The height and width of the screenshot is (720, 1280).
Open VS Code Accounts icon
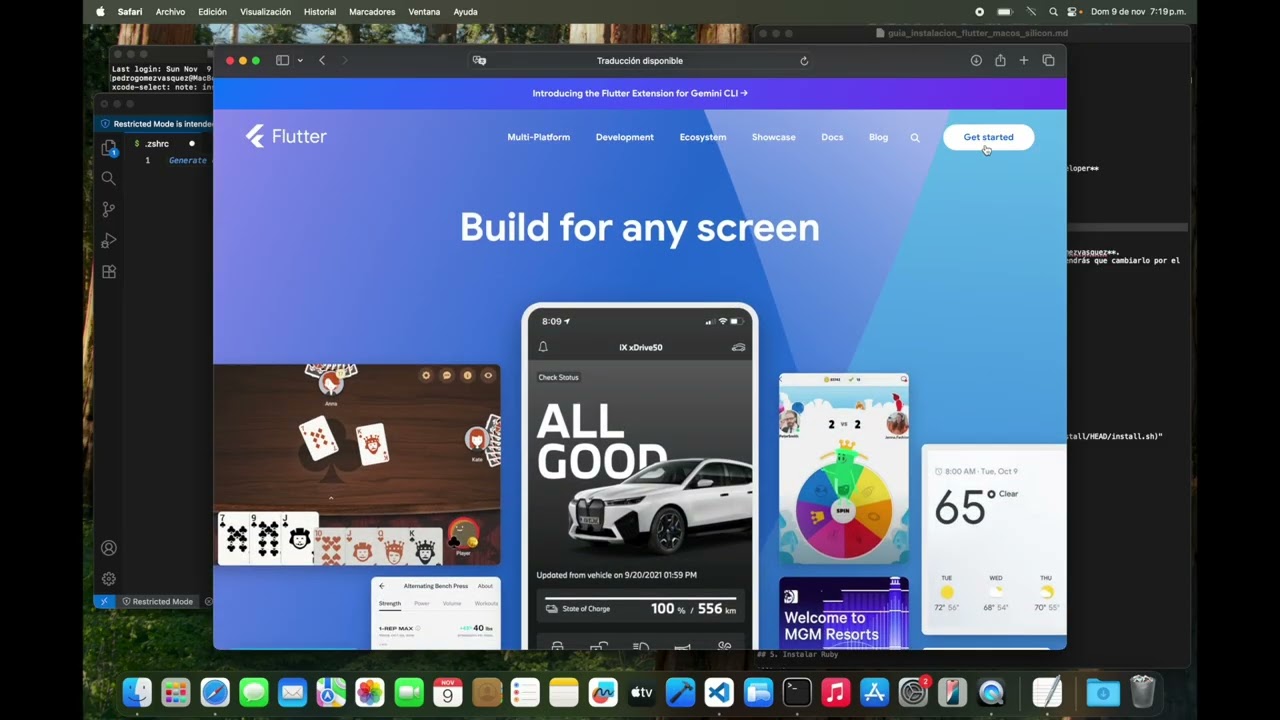tap(109, 548)
